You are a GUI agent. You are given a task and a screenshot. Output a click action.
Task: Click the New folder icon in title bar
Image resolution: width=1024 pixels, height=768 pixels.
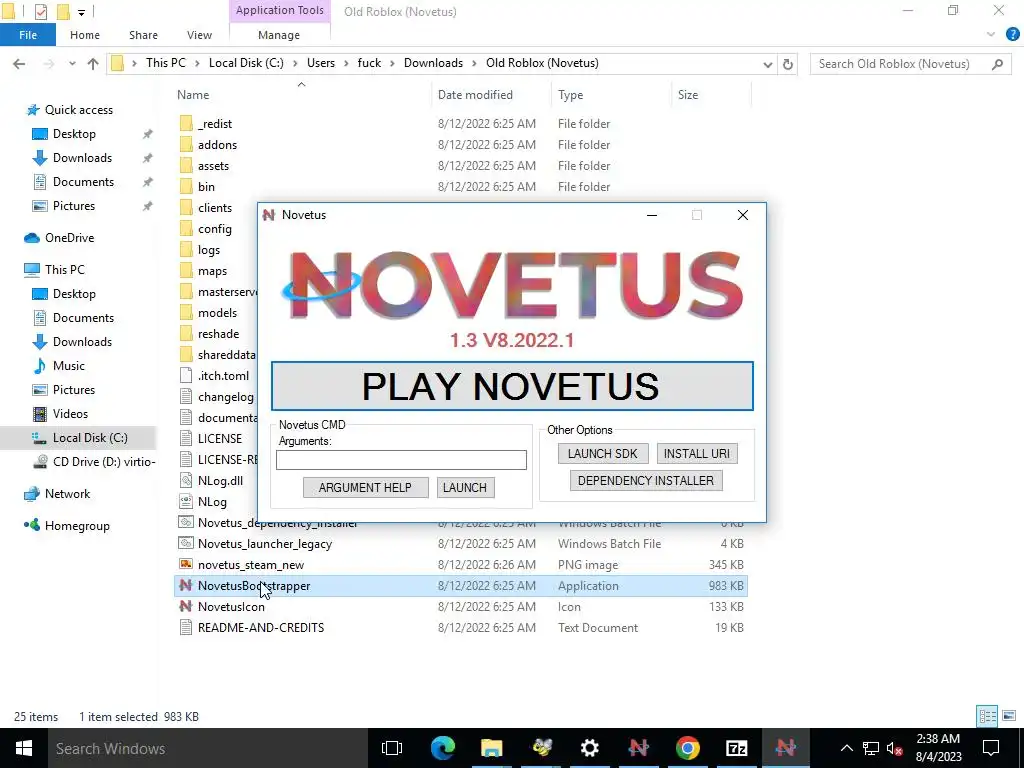(x=63, y=11)
